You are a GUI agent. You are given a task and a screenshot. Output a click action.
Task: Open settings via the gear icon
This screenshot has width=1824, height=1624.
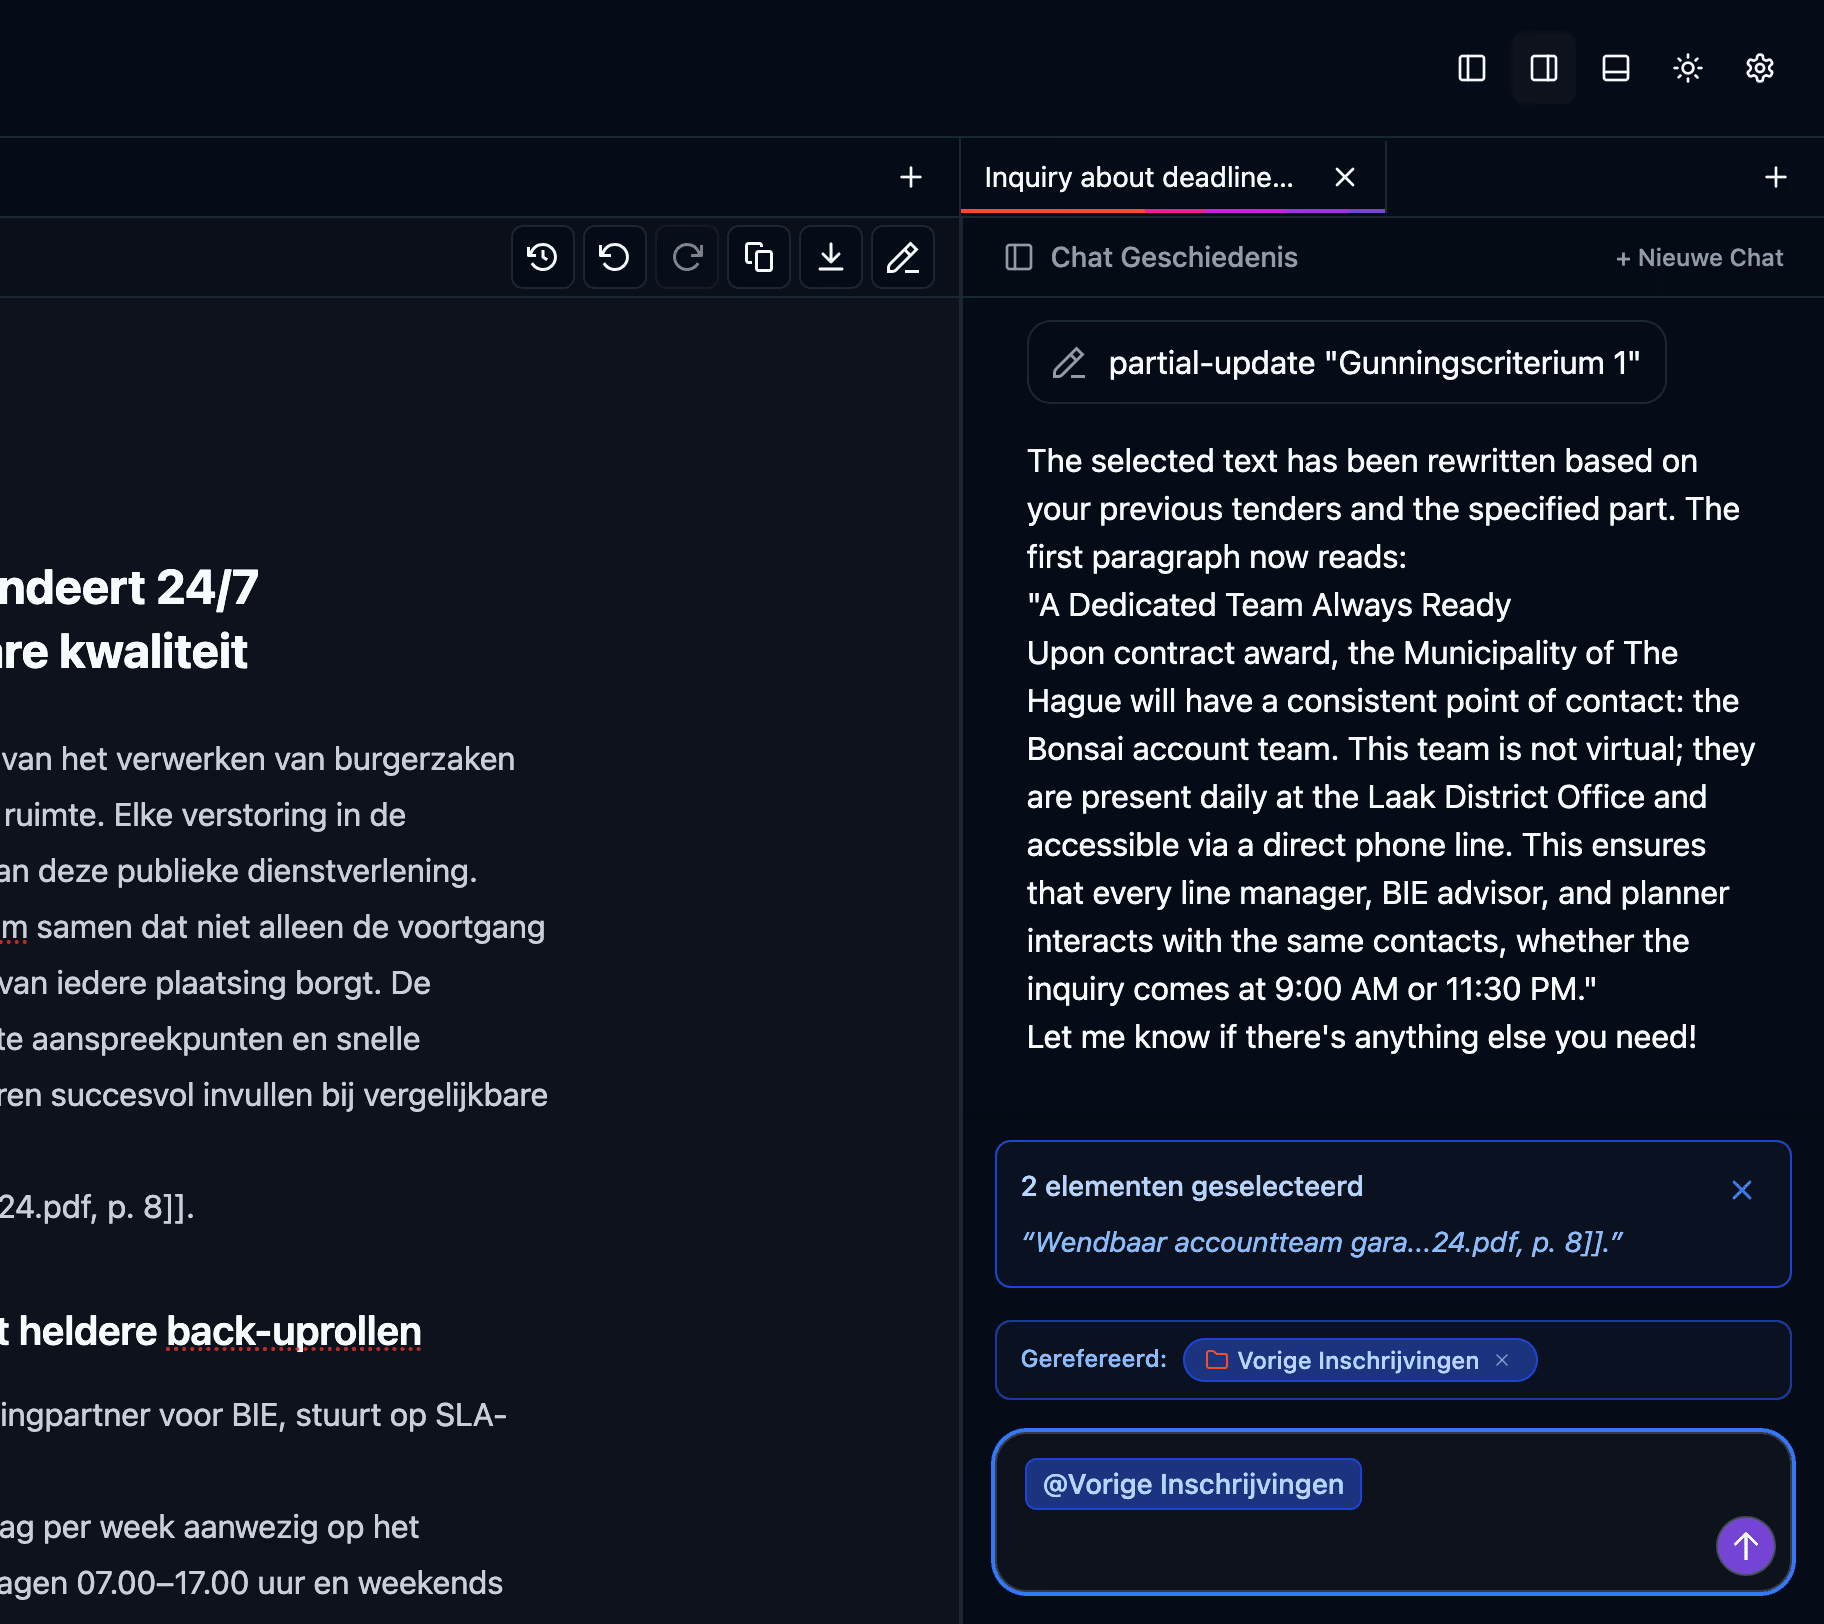(1760, 68)
